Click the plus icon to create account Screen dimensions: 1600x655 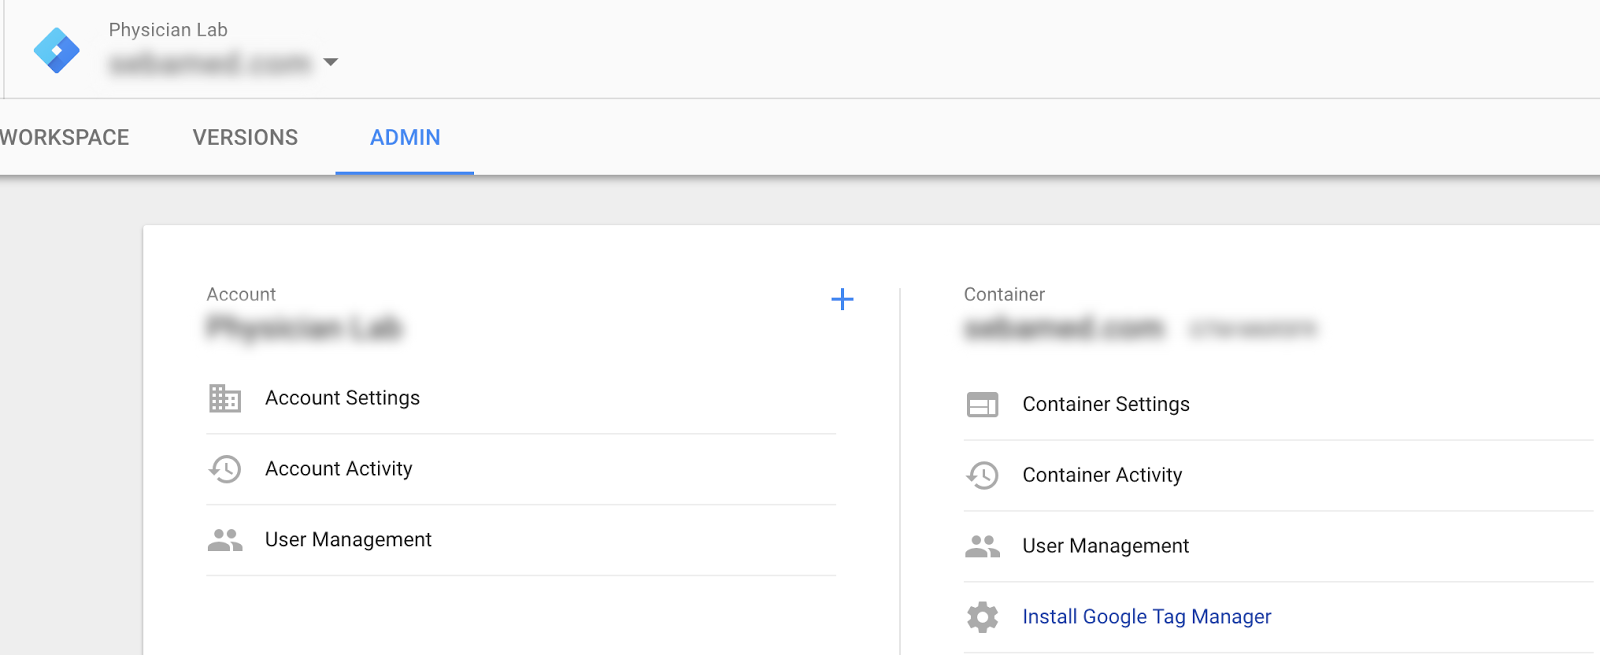842,299
